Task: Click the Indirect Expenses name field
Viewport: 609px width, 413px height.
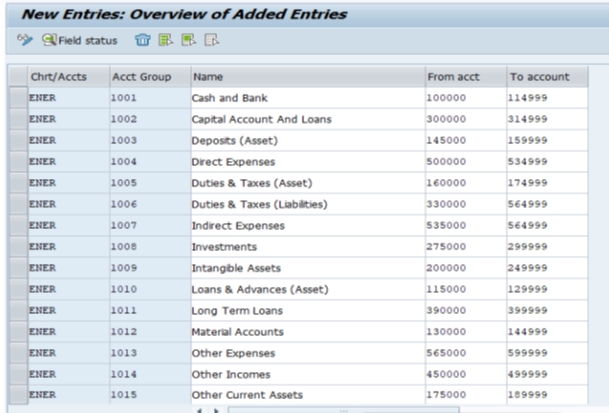Action: point(308,225)
